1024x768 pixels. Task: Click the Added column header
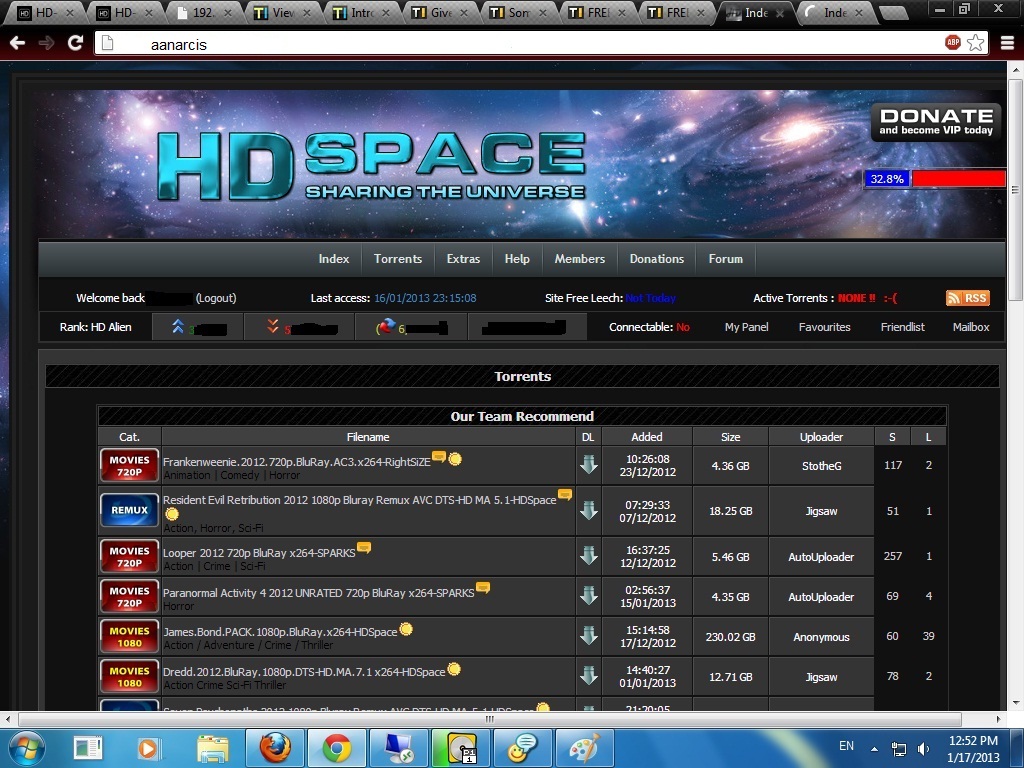tap(647, 437)
